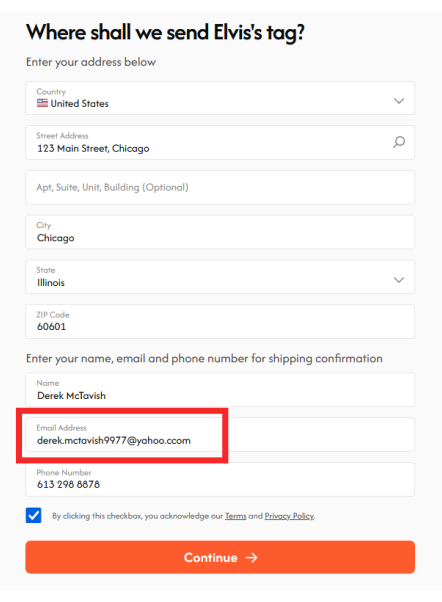Click the arrow icon on the Continue button

pos(252,557)
